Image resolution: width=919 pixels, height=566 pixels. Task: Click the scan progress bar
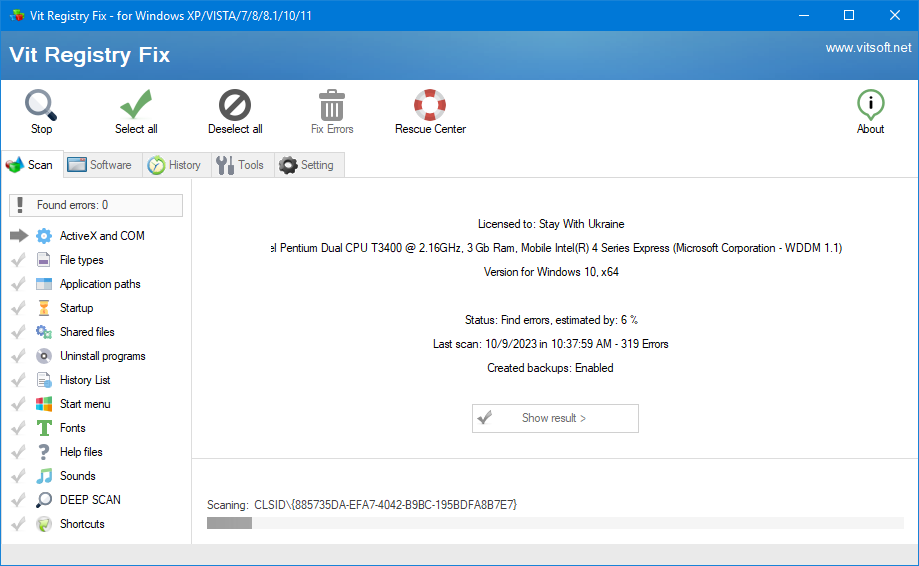pos(555,523)
